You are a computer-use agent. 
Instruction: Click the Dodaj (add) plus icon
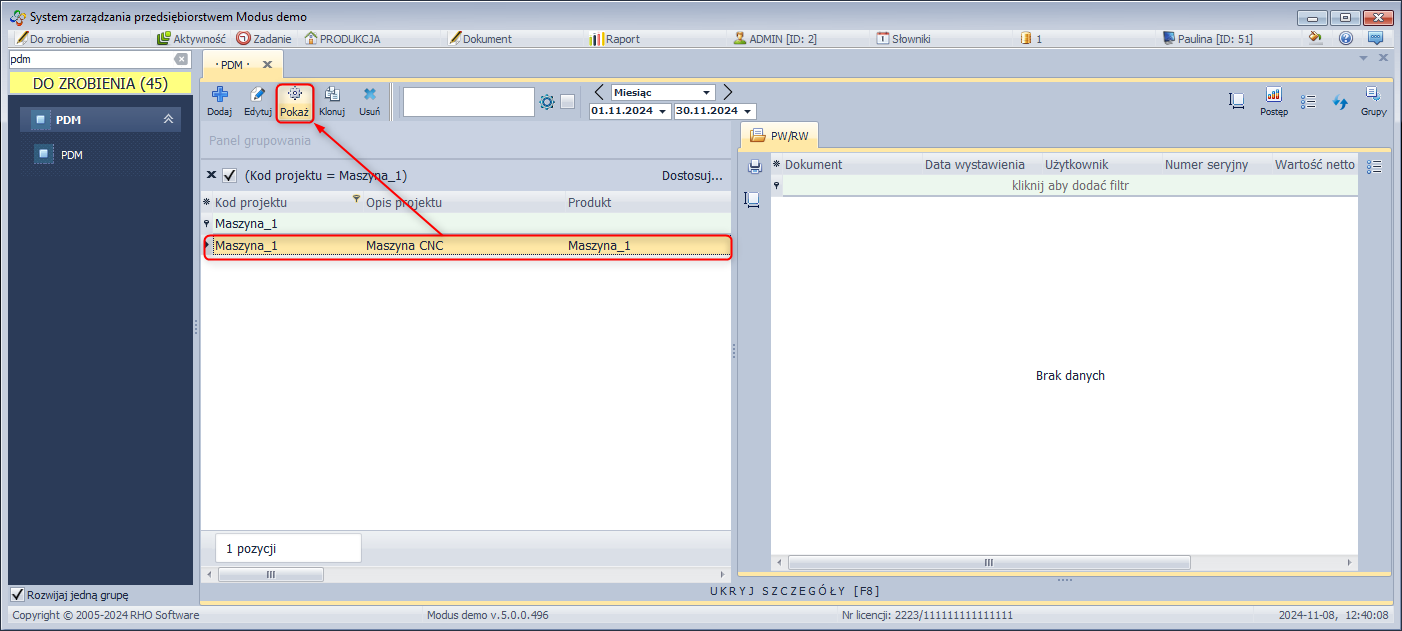(219, 95)
